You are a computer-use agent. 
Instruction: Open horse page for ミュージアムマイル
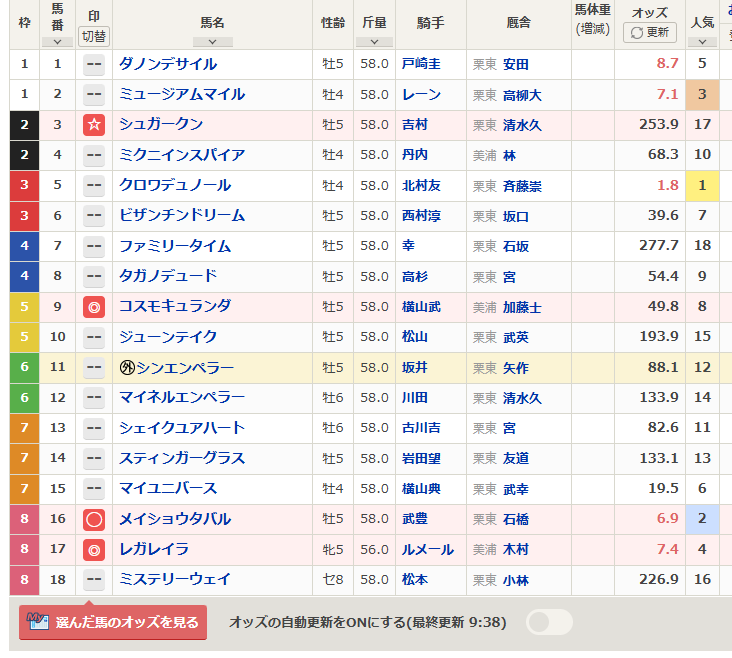coord(182,94)
